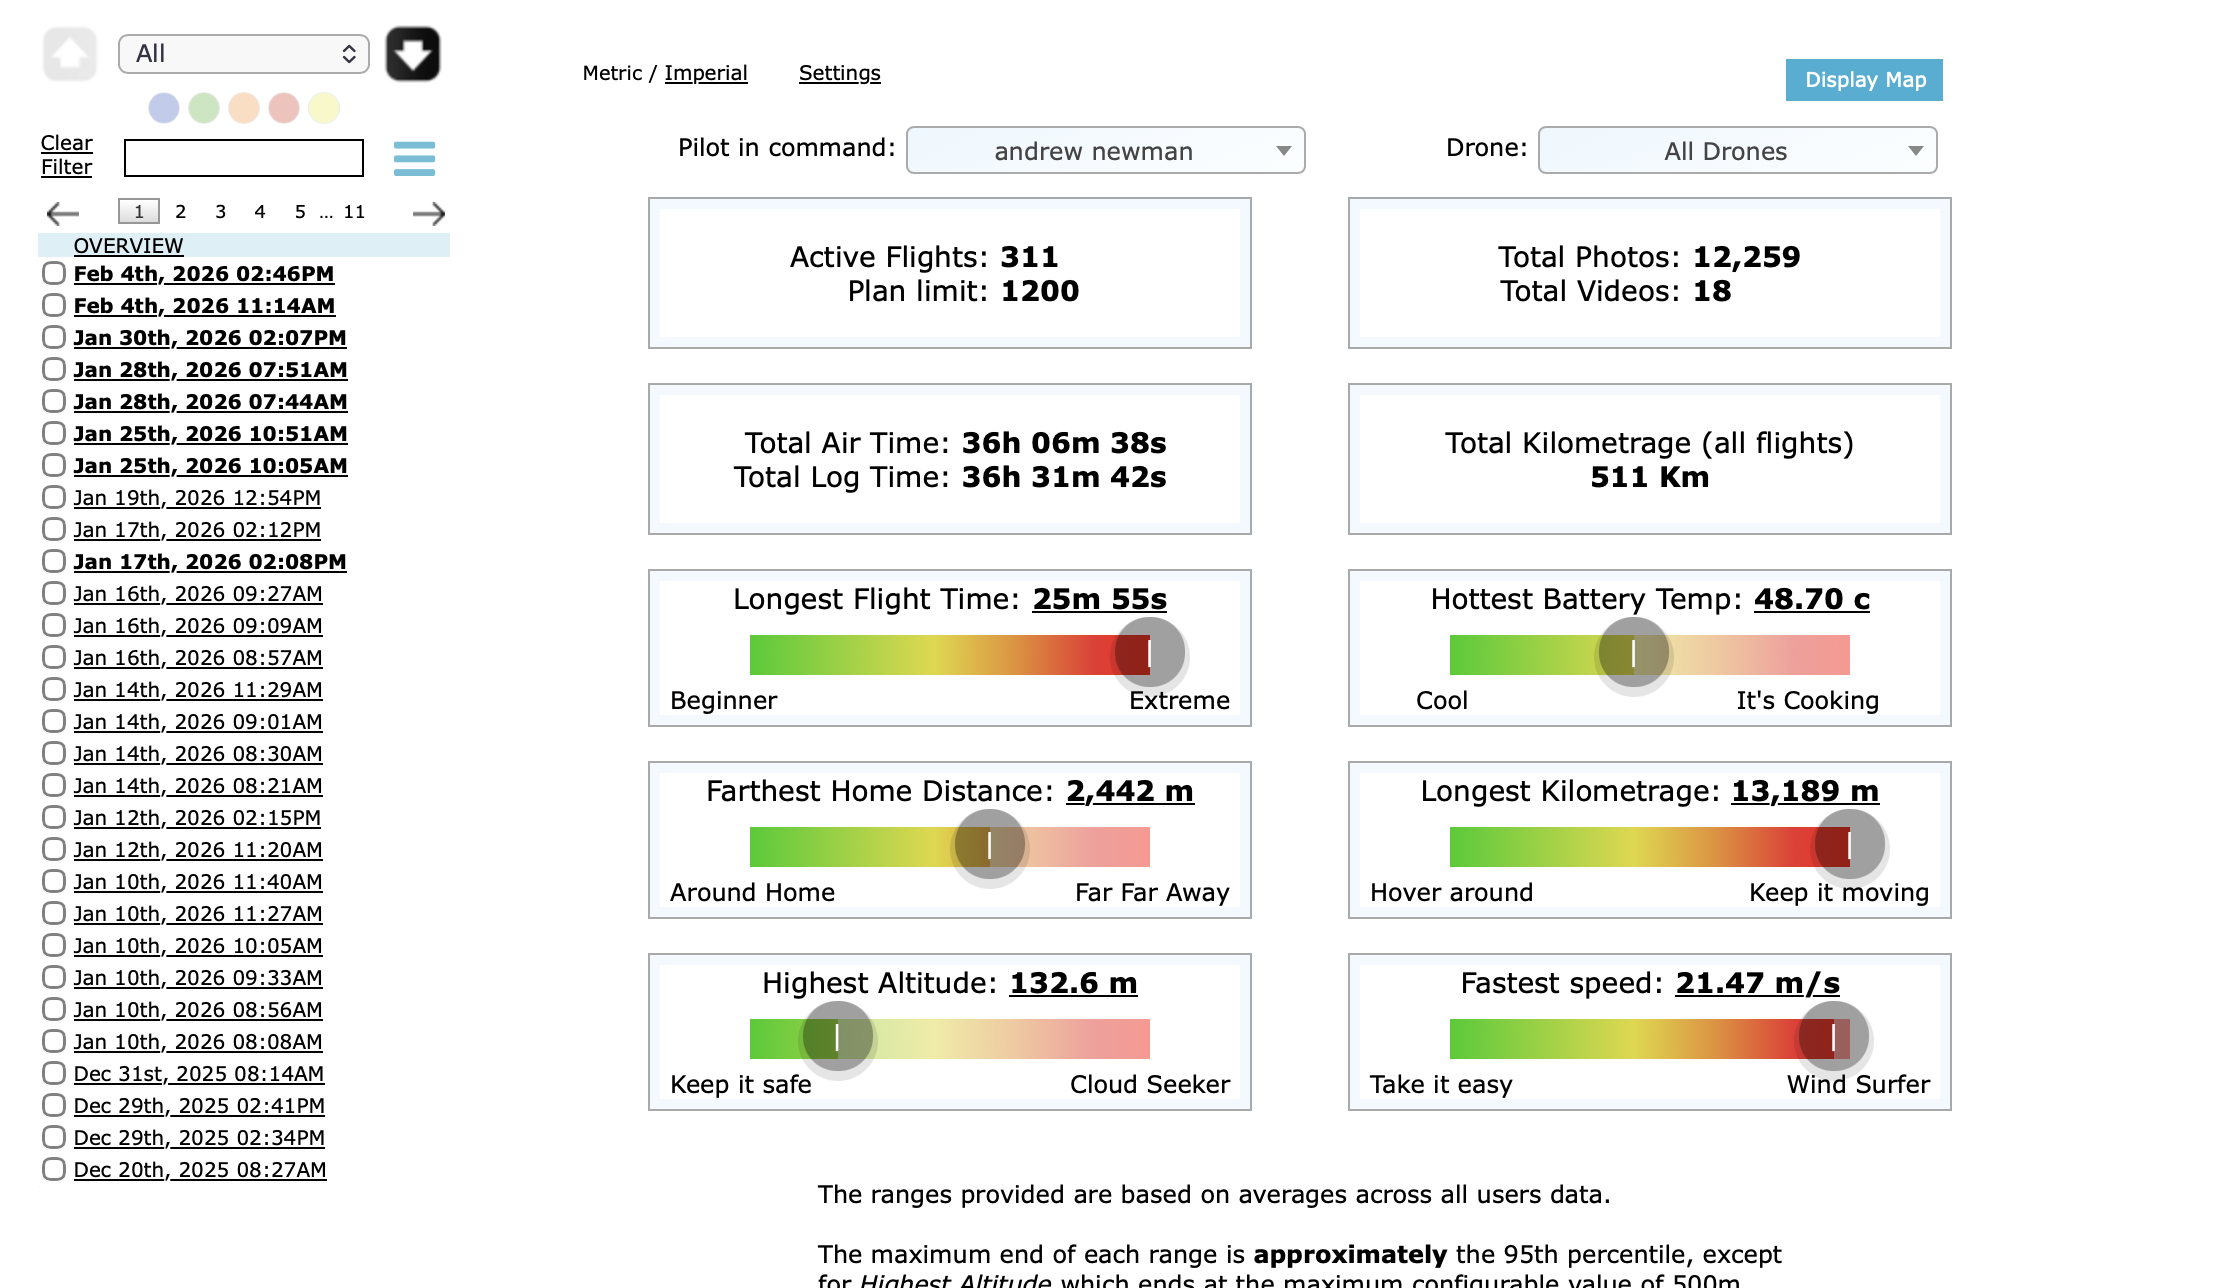The height and width of the screenshot is (1288, 2220).
Task: Click the flight filter text field
Action: click(244, 158)
